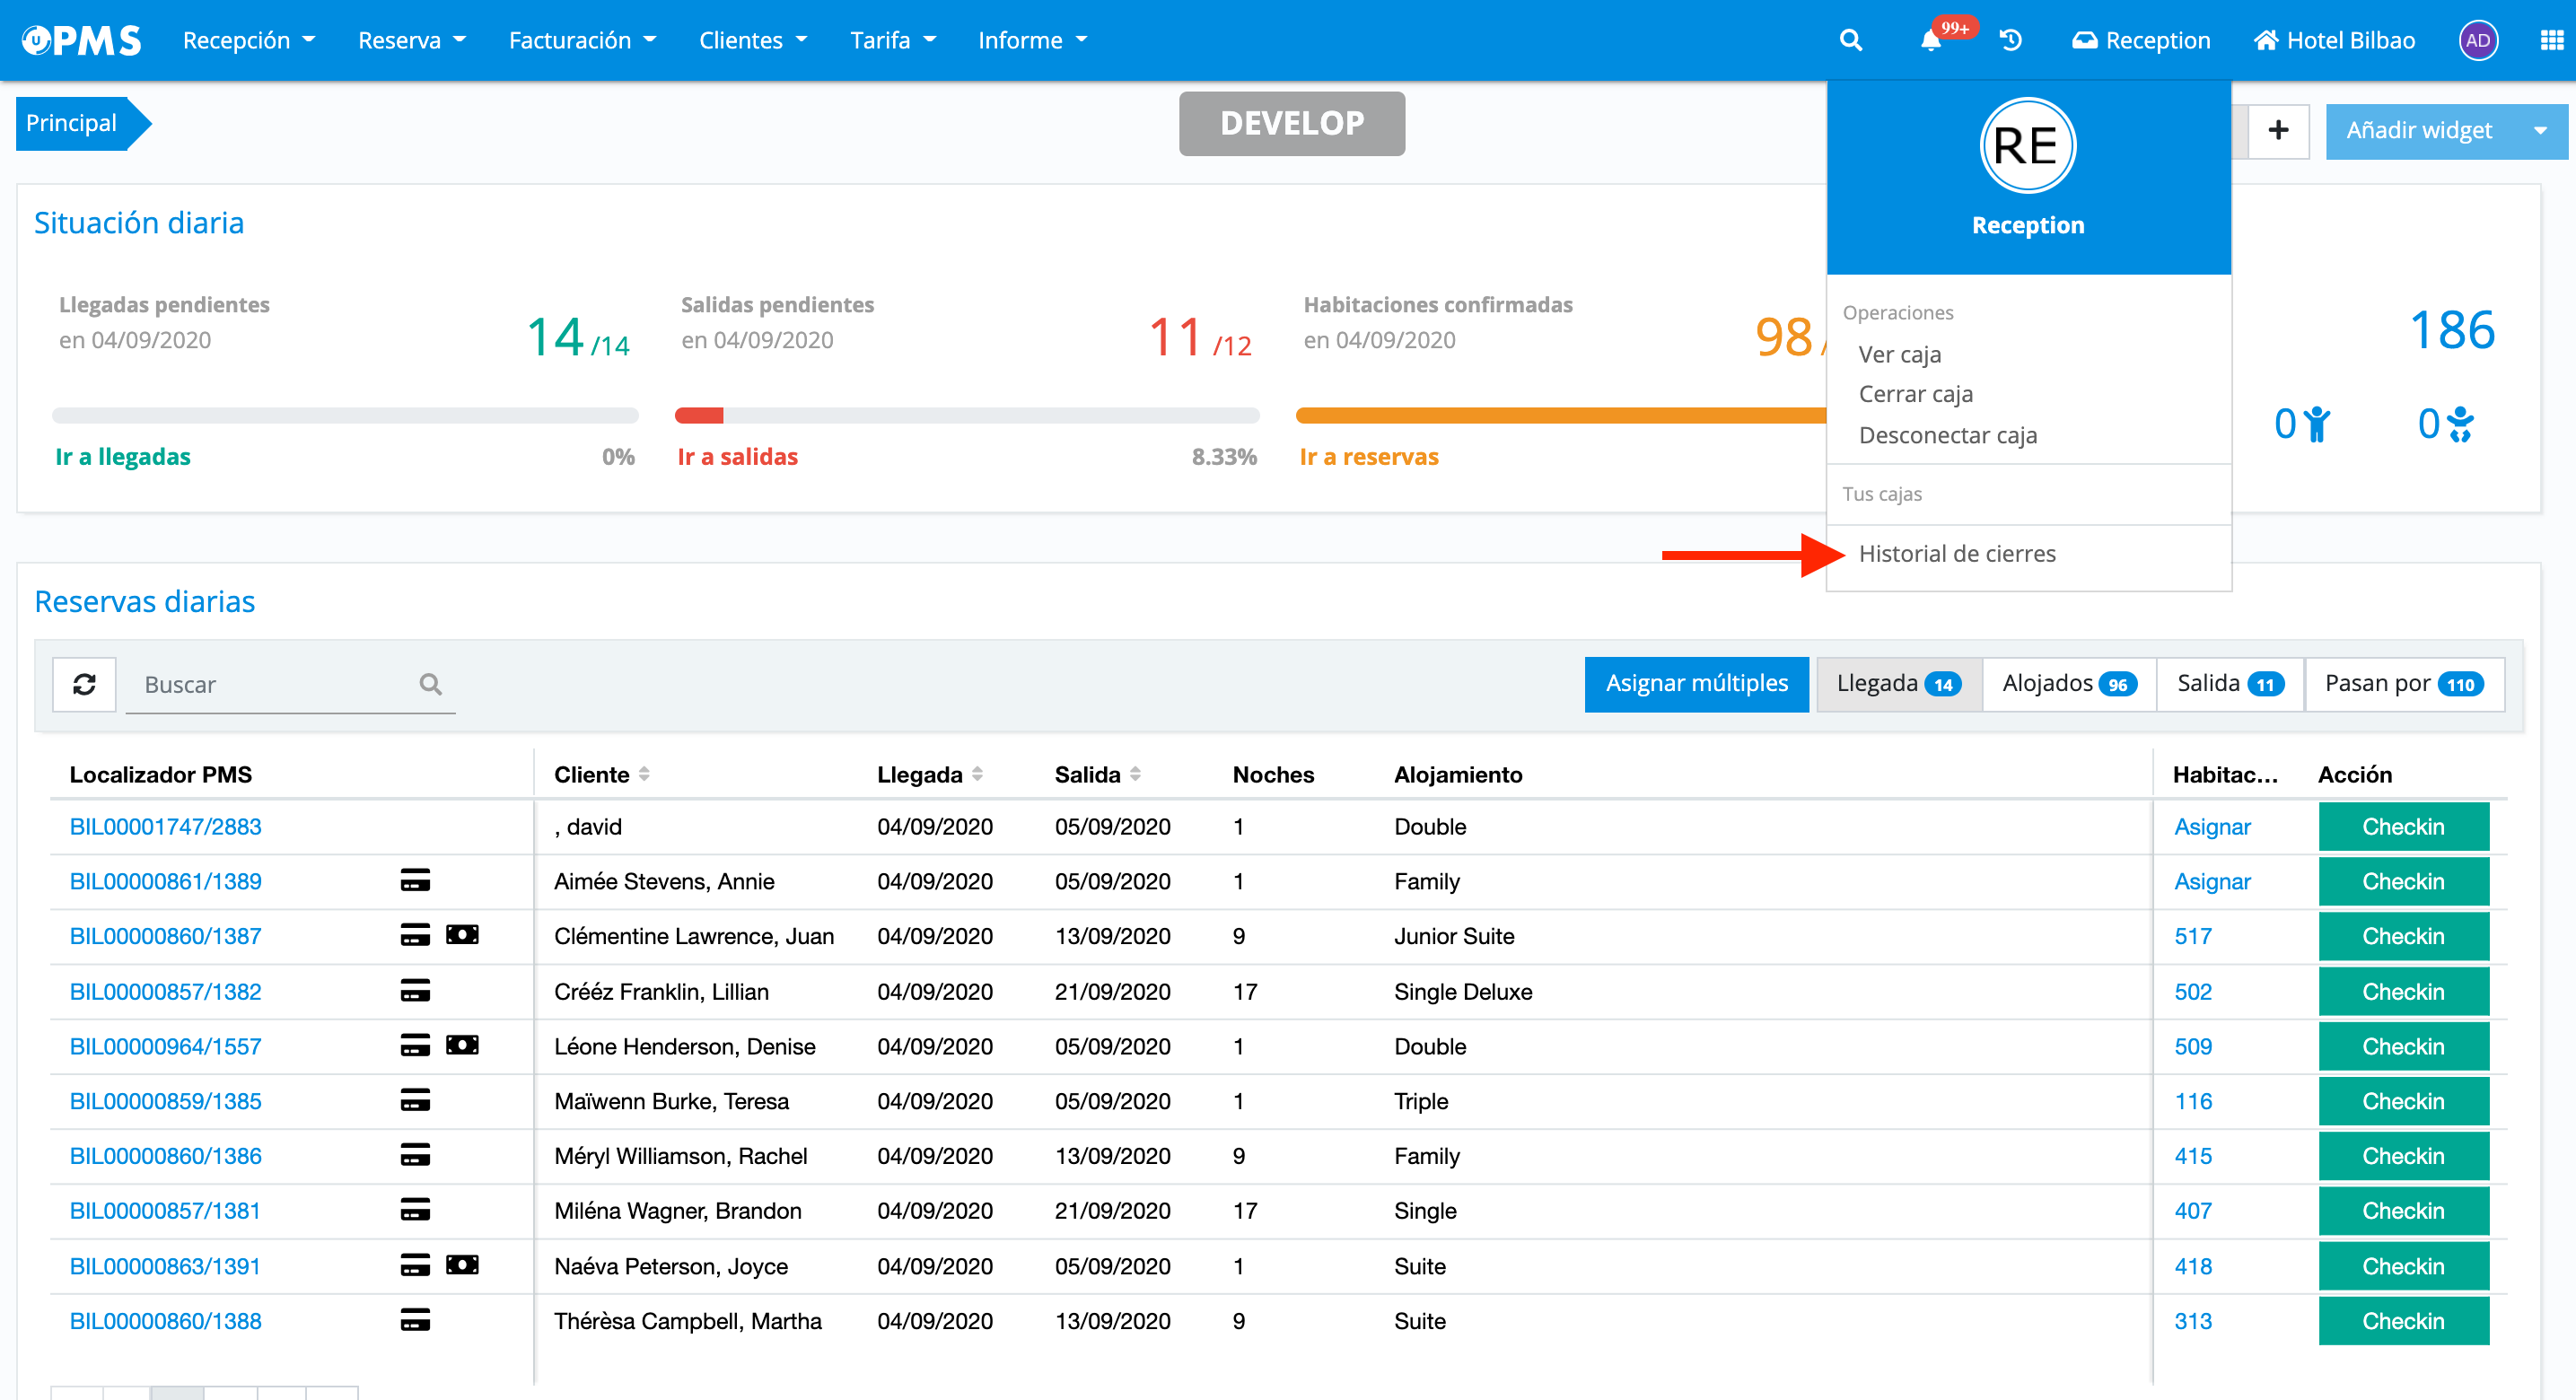Open Ir a salidas link

point(737,457)
